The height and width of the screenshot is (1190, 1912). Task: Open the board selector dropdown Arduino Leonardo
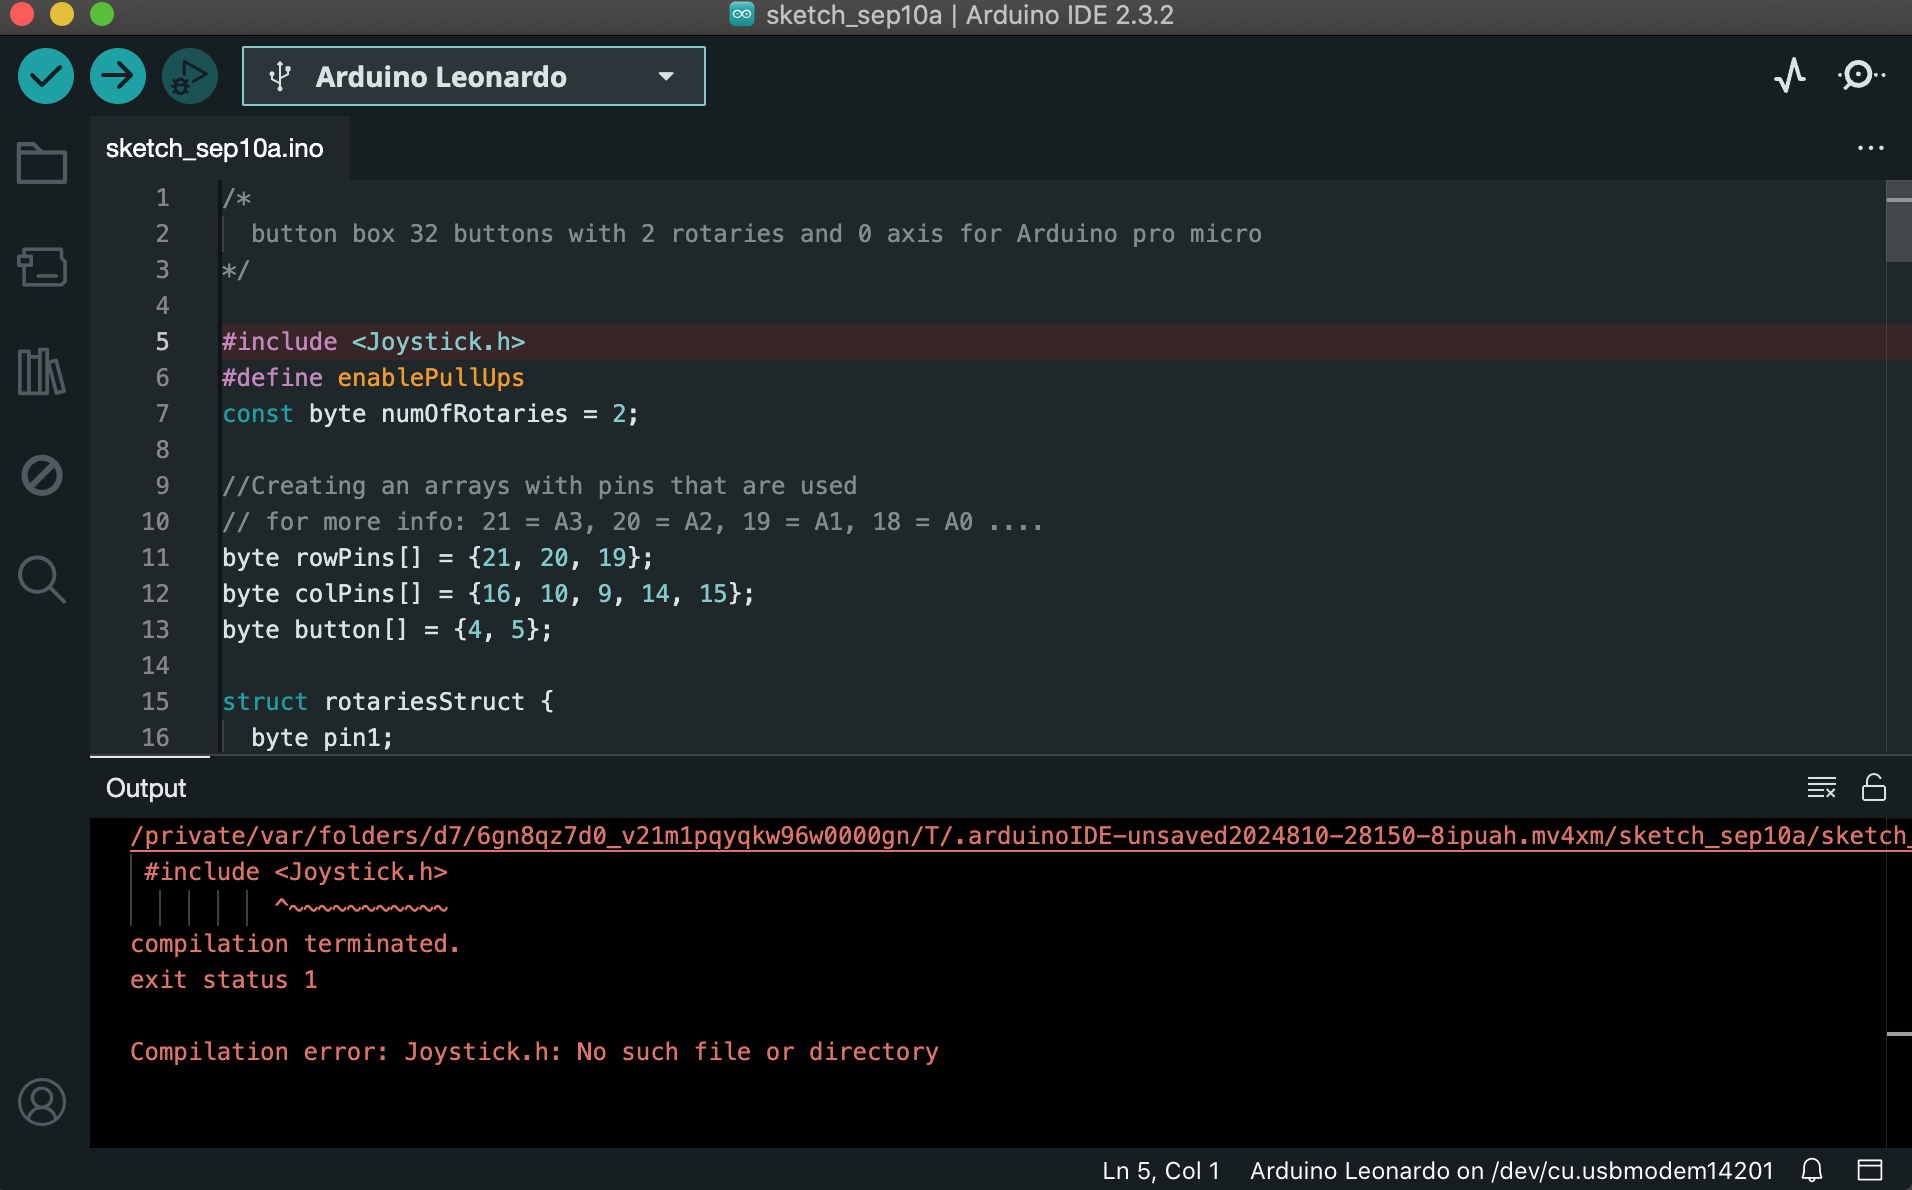[474, 76]
